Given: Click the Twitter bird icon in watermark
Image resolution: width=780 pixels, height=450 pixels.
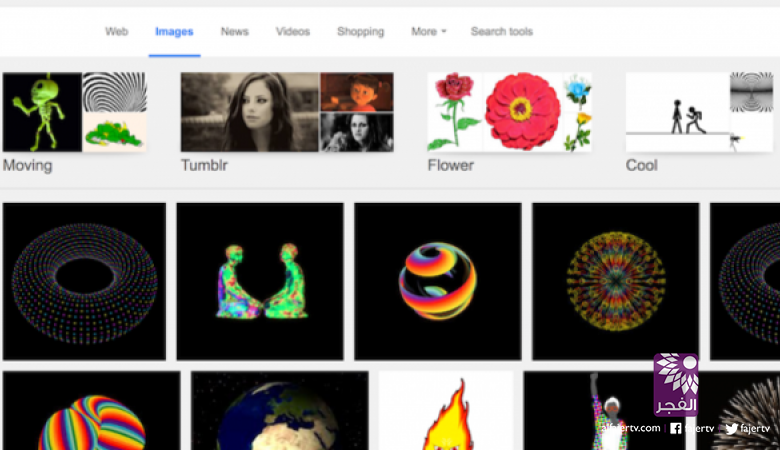Looking at the screenshot, I should click(x=731, y=428).
